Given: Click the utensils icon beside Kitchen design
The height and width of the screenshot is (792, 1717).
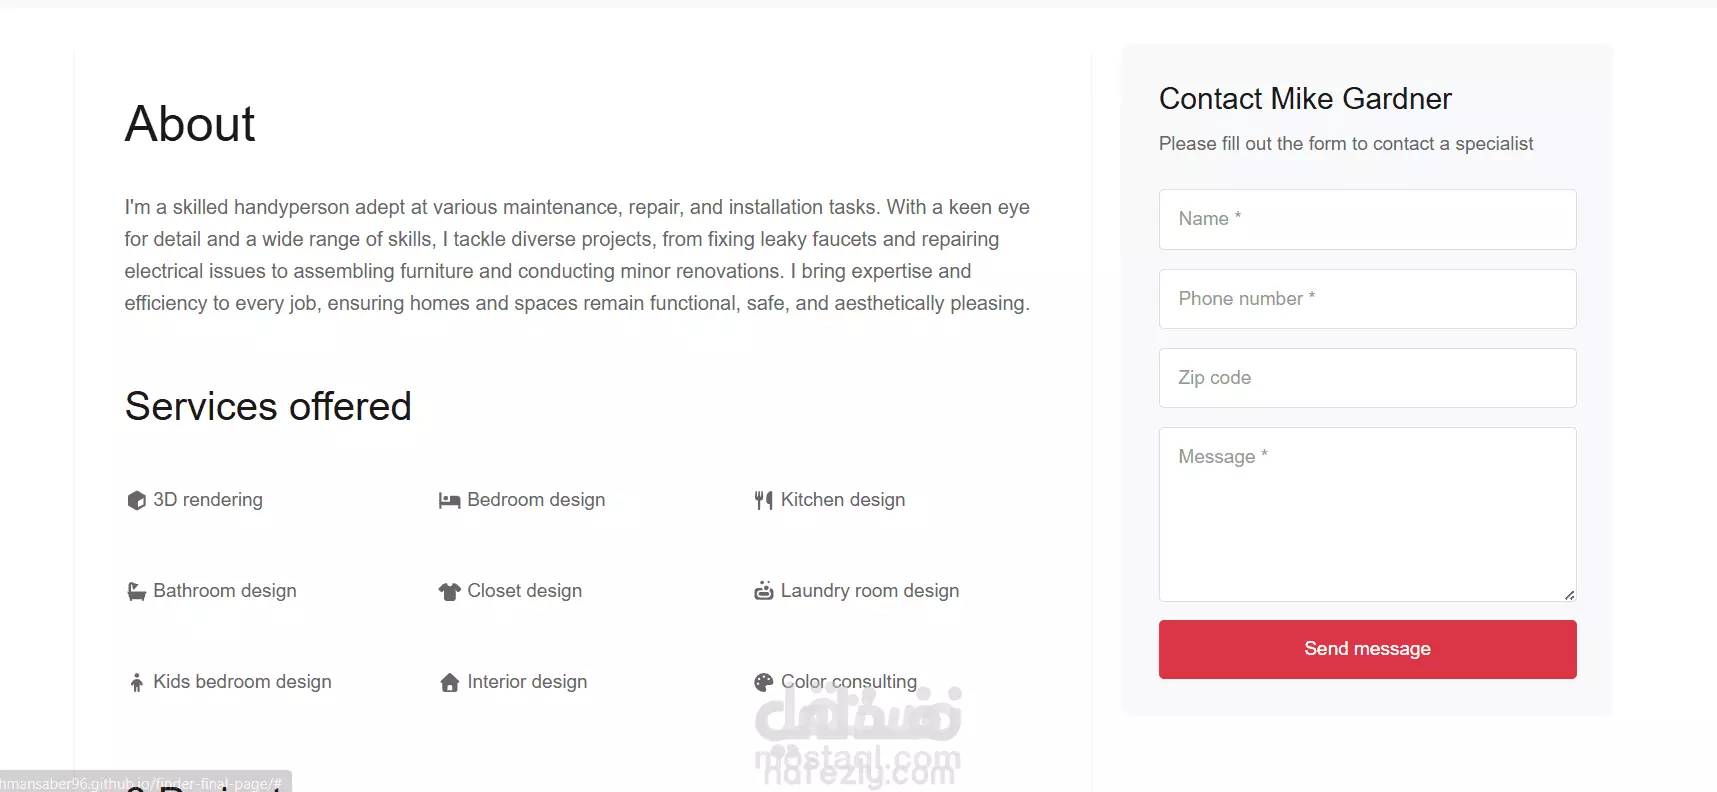Looking at the screenshot, I should point(764,500).
